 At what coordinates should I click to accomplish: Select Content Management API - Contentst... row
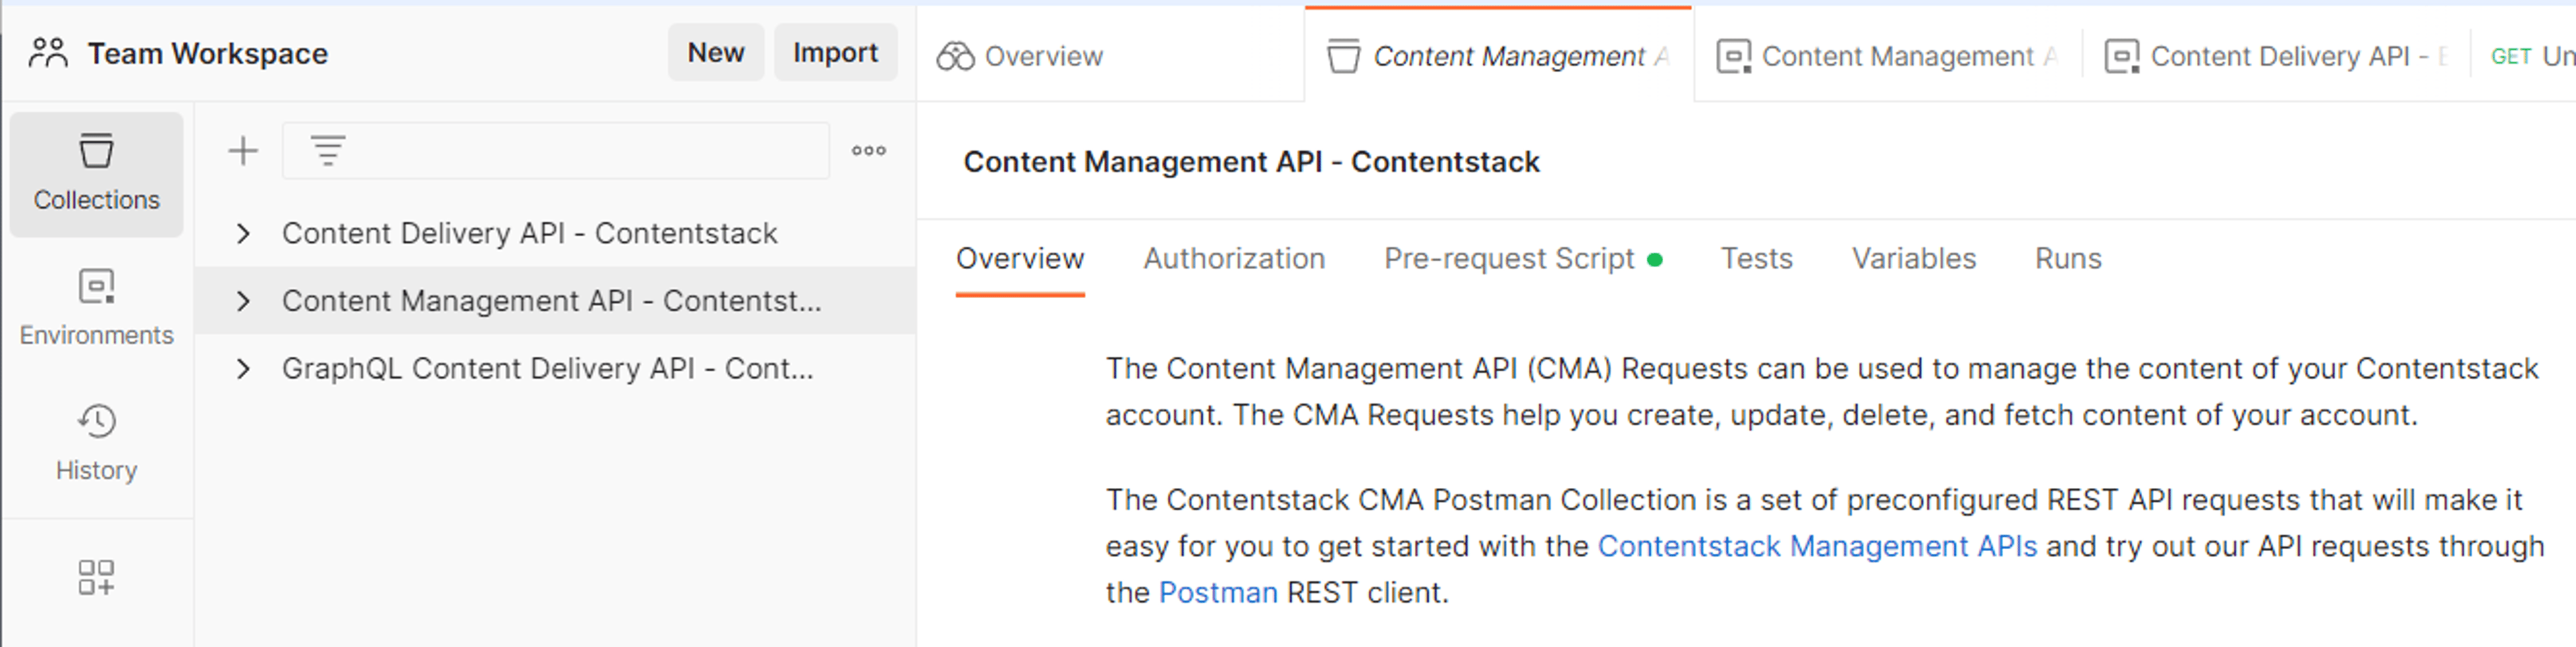coord(555,301)
